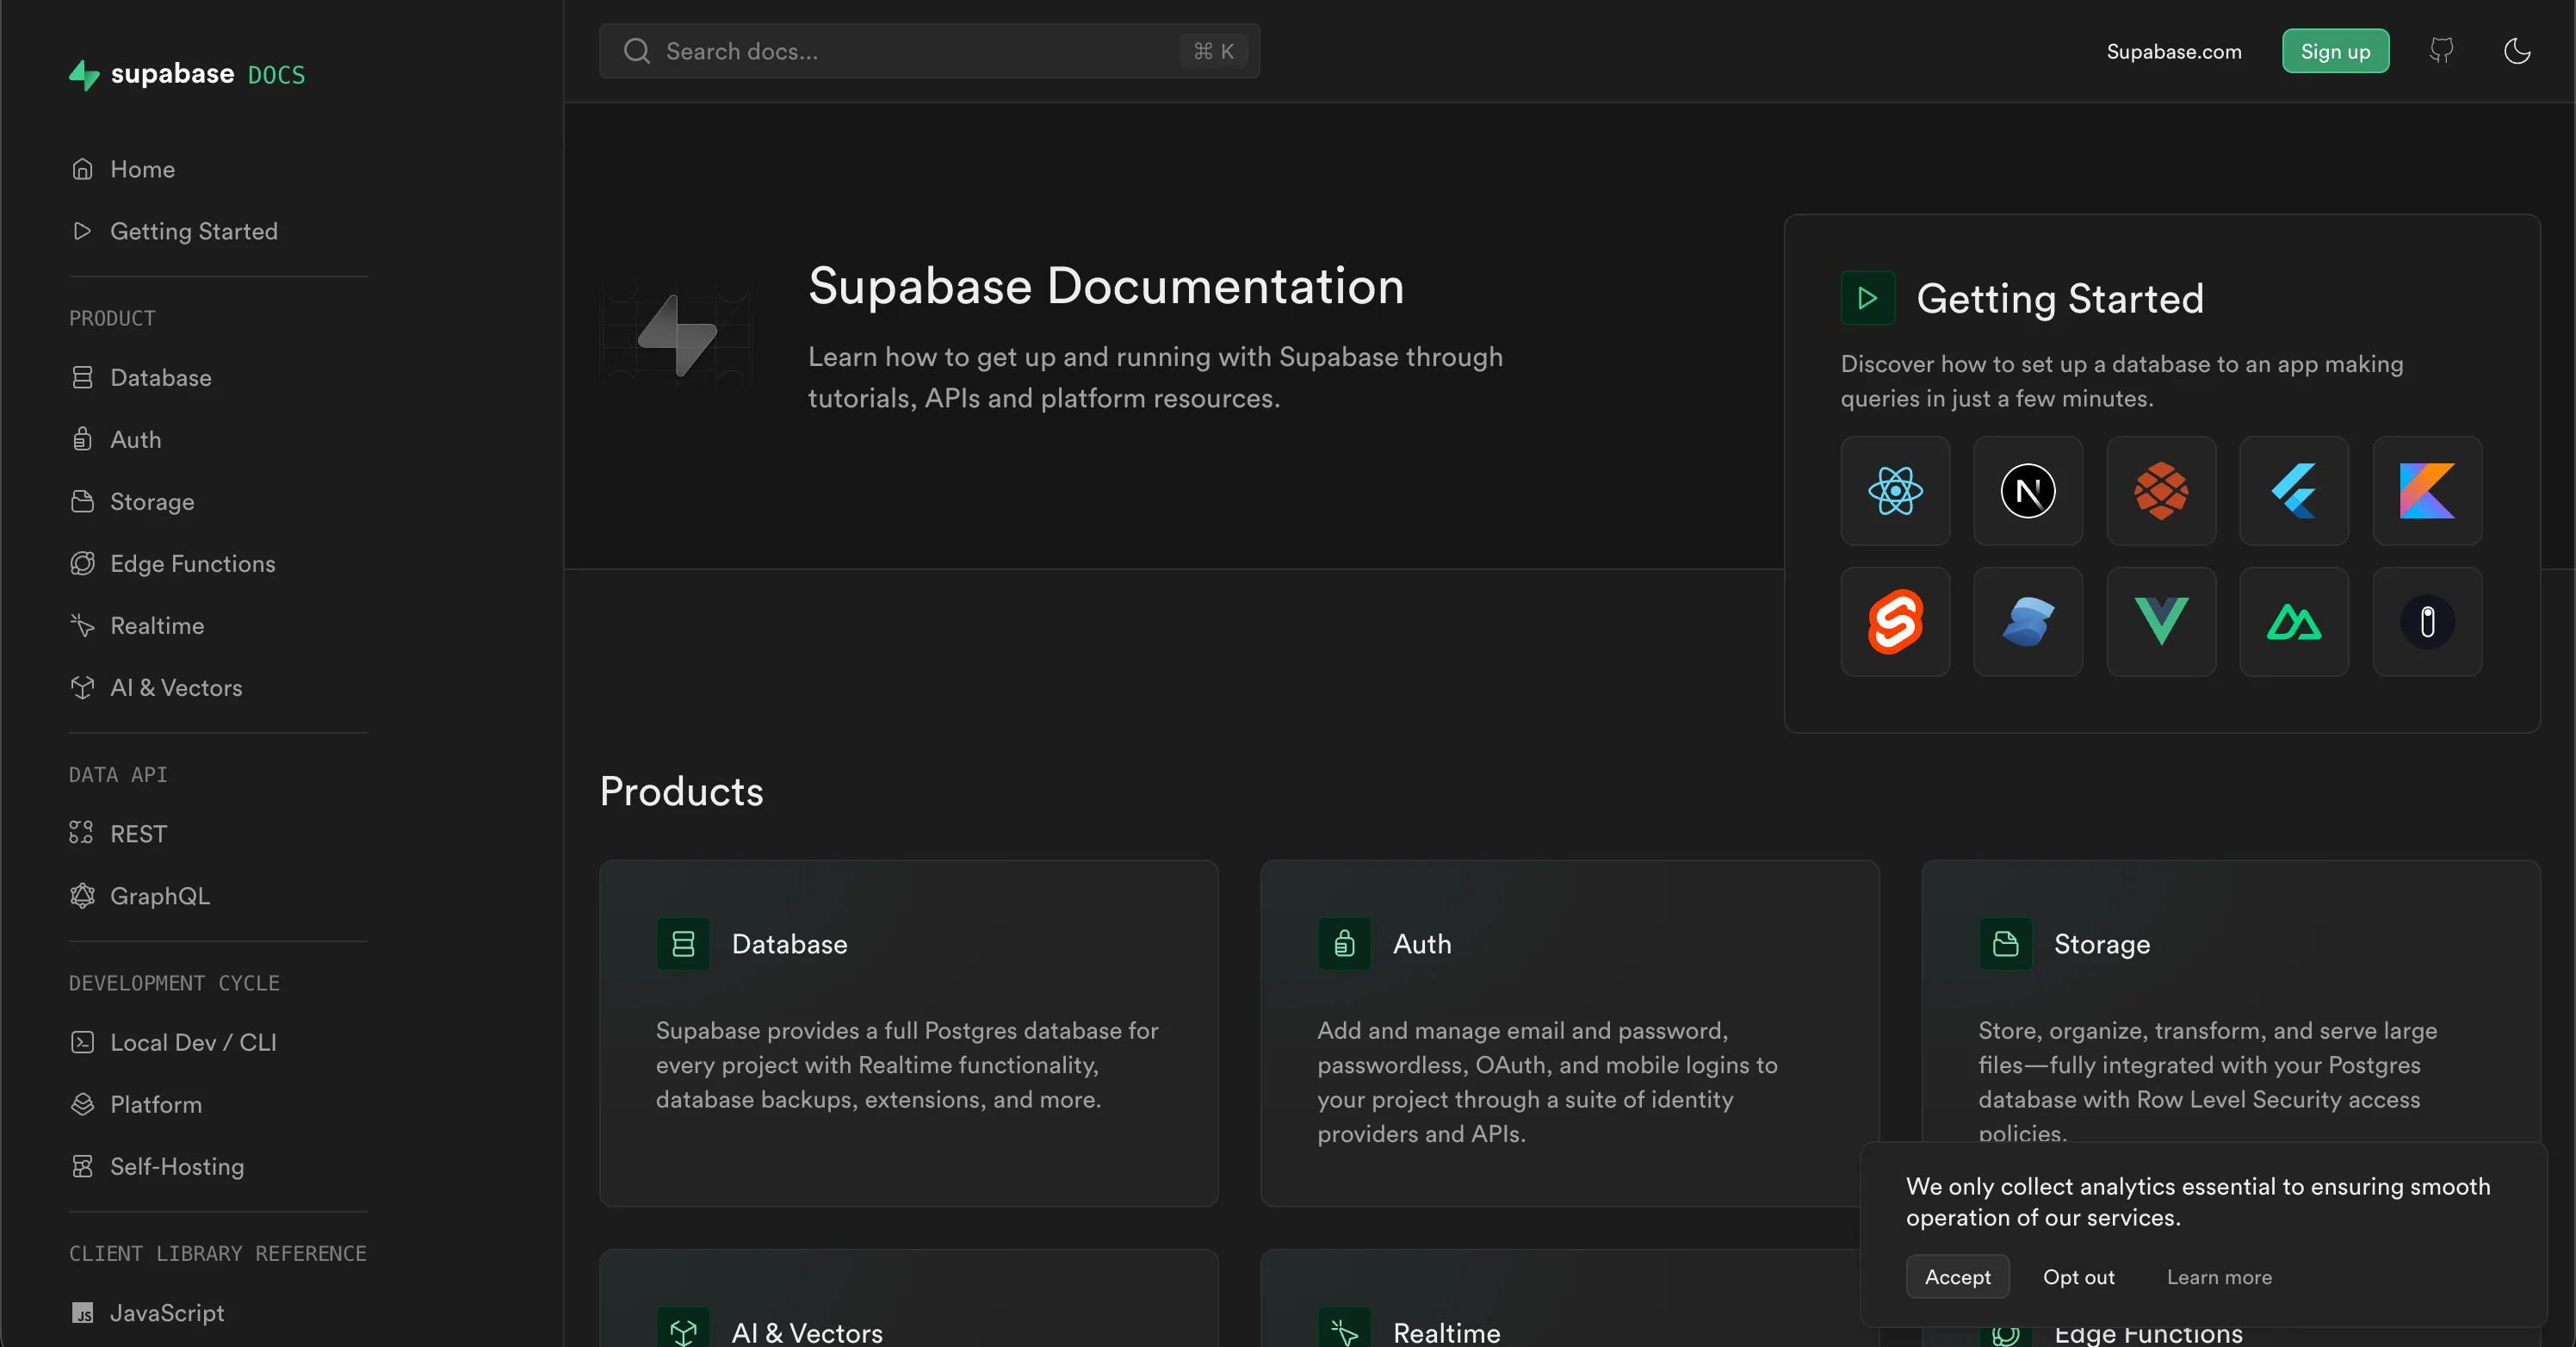Open the SolidJS quickstart icon
Image resolution: width=2576 pixels, height=1347 pixels.
pyautogui.click(x=2027, y=622)
